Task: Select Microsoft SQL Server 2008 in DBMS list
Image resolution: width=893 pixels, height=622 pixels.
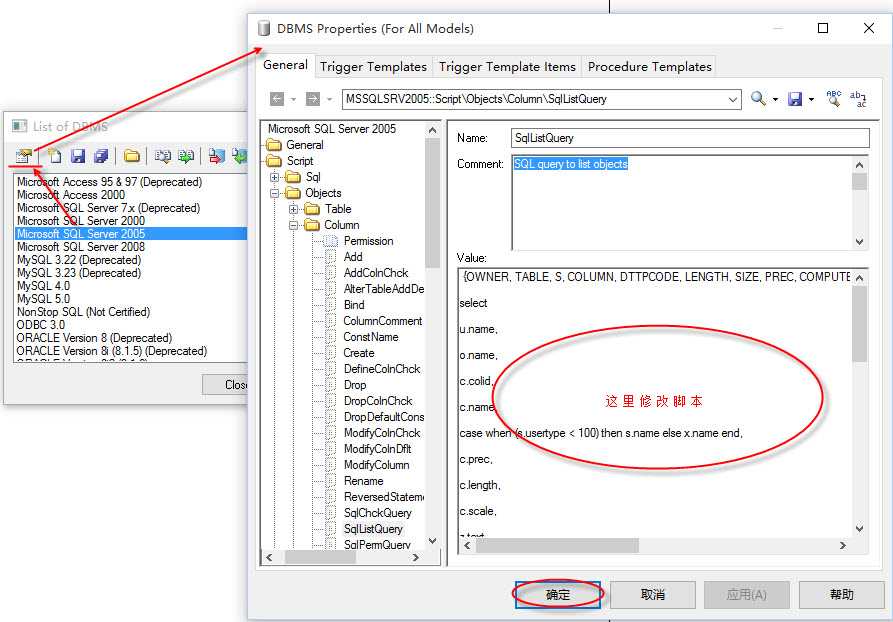Action: pyautogui.click(x=130, y=247)
